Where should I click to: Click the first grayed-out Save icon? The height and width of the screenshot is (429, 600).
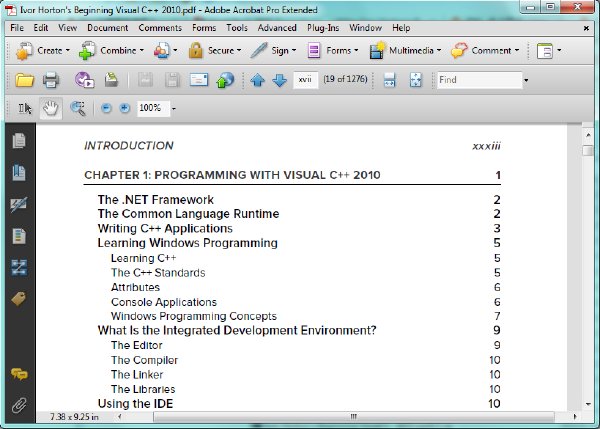tap(145, 80)
